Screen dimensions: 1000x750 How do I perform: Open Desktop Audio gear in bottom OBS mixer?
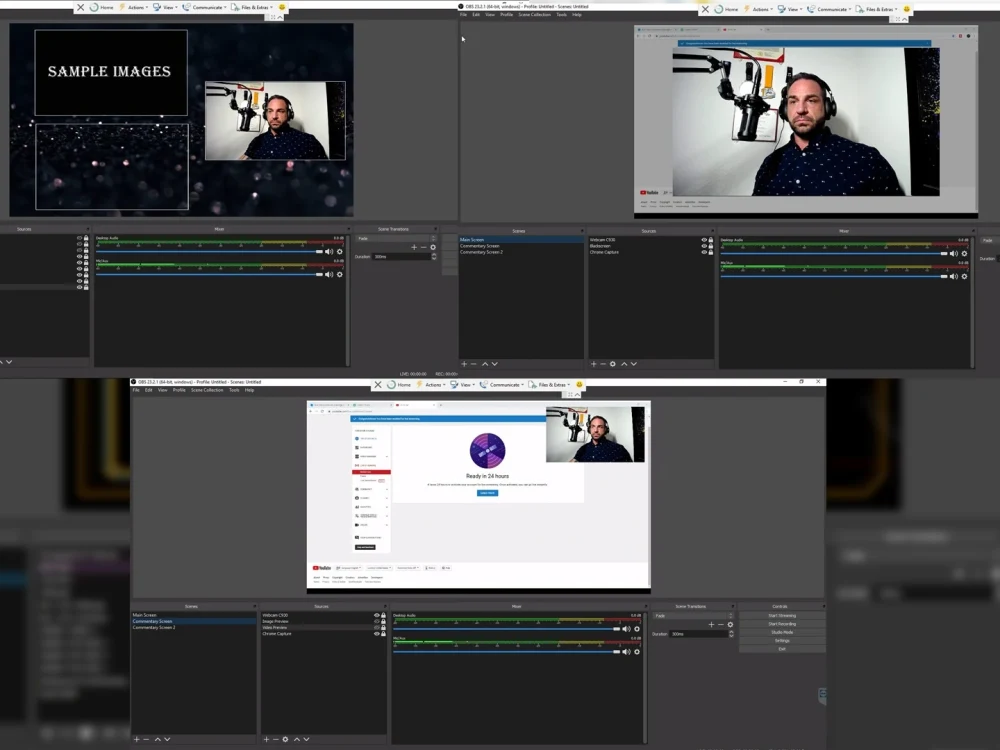[636, 629]
